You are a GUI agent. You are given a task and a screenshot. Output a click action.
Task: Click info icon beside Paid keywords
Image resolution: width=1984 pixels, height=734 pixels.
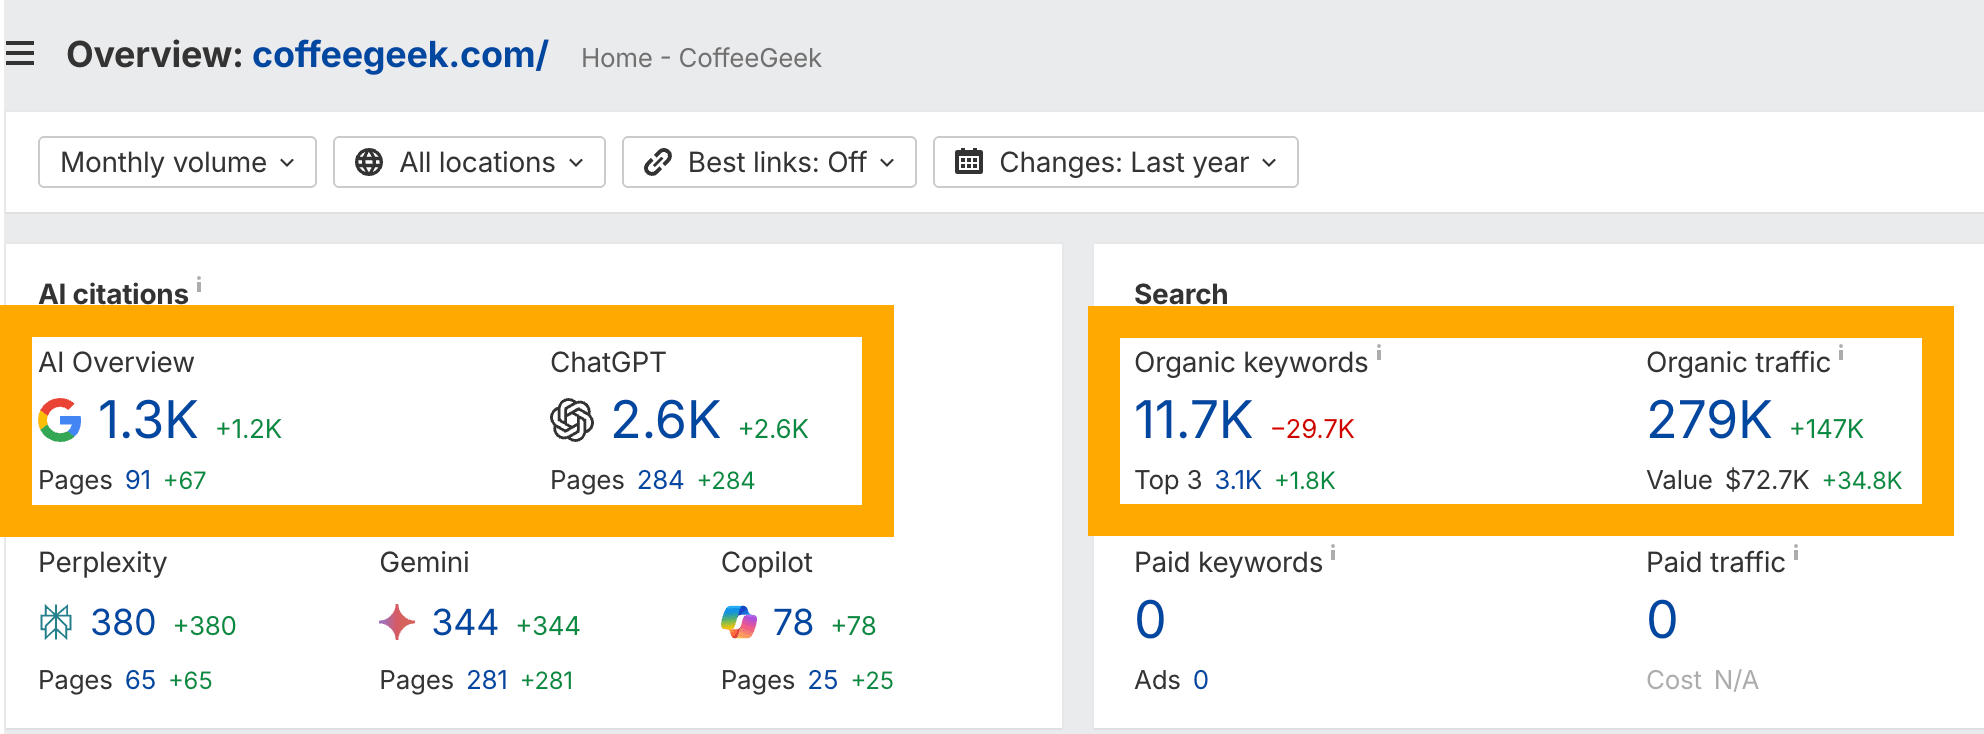click(1333, 552)
